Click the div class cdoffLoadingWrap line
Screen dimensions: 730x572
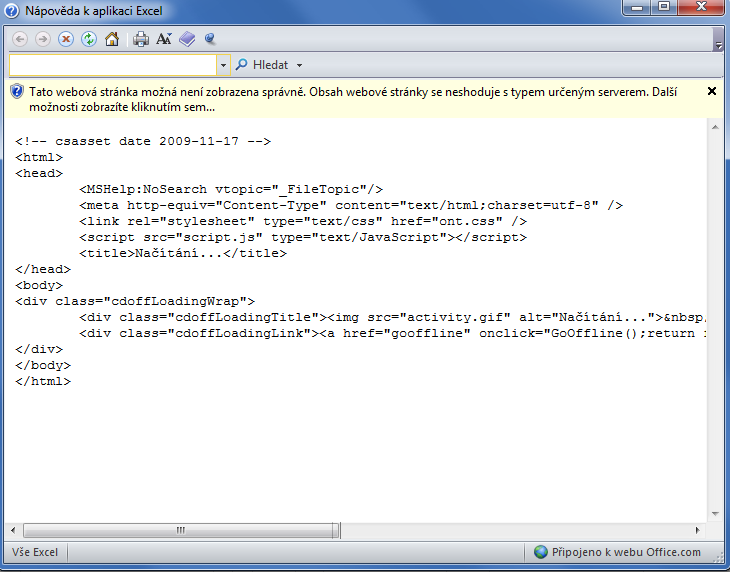(135, 301)
